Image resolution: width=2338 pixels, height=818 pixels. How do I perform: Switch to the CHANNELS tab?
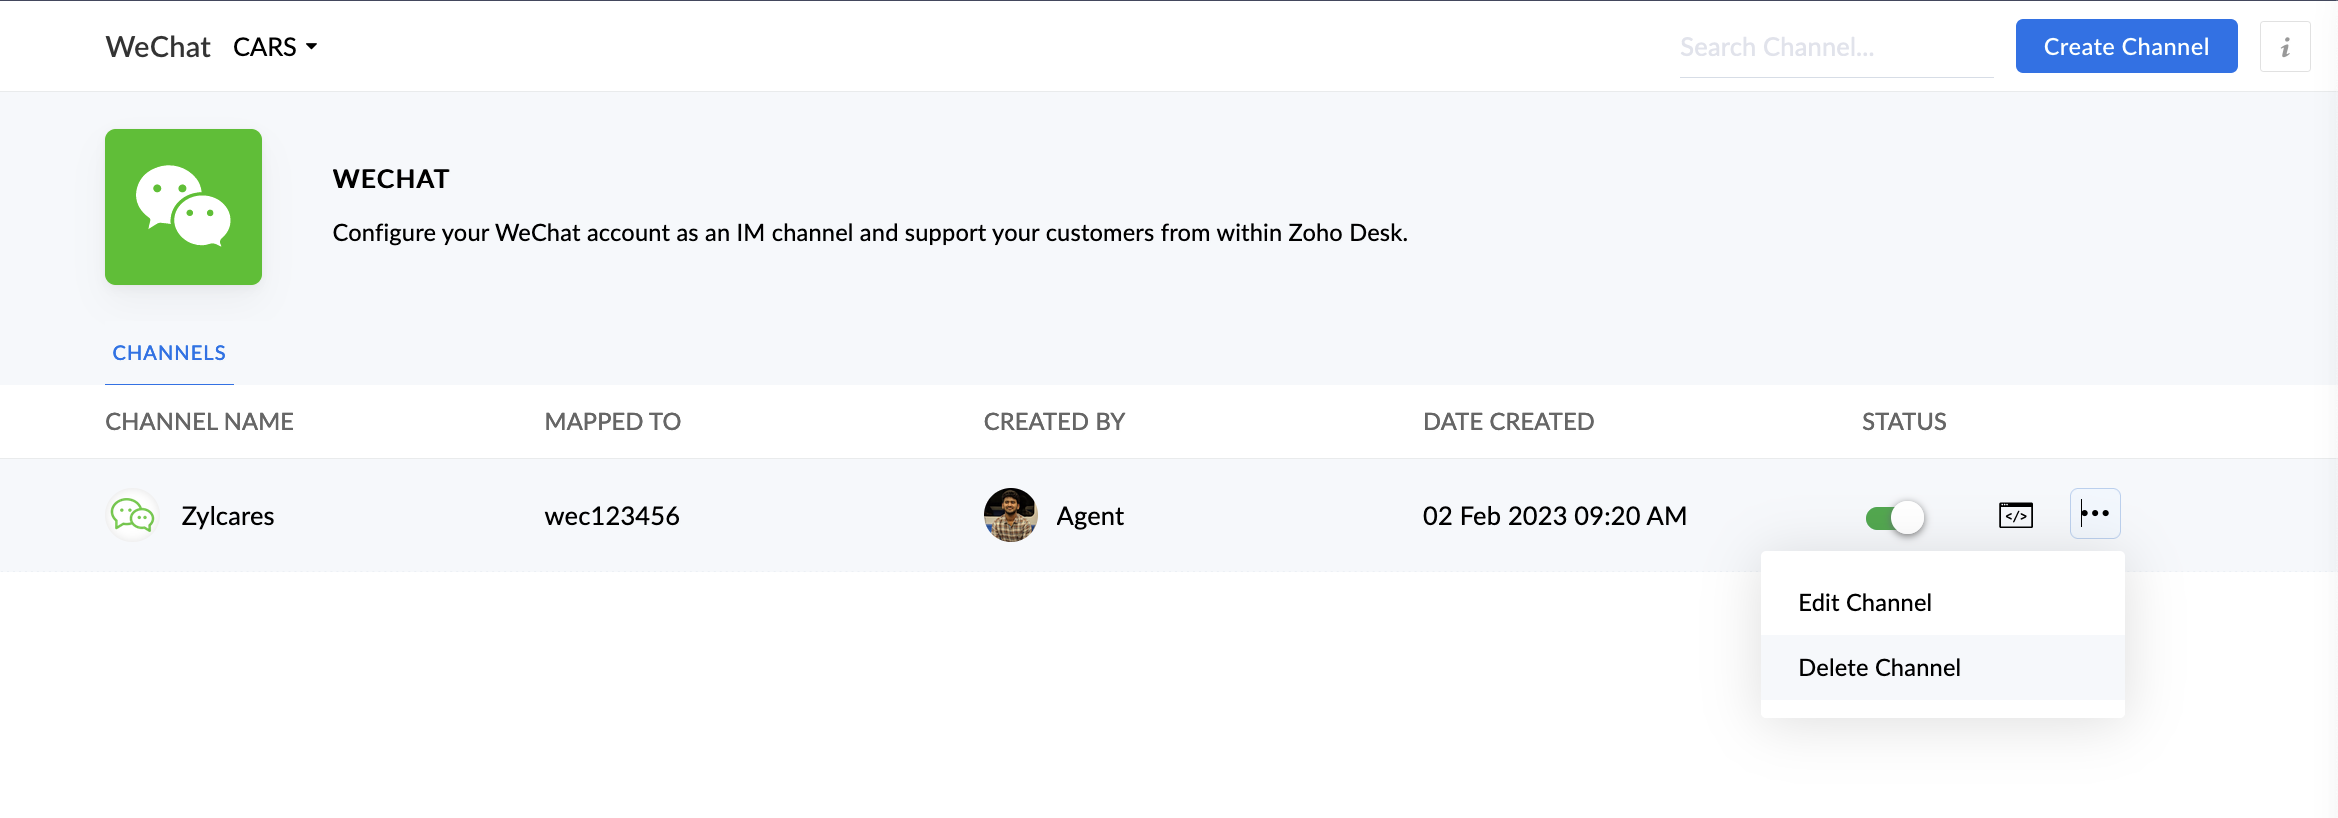[x=169, y=353]
